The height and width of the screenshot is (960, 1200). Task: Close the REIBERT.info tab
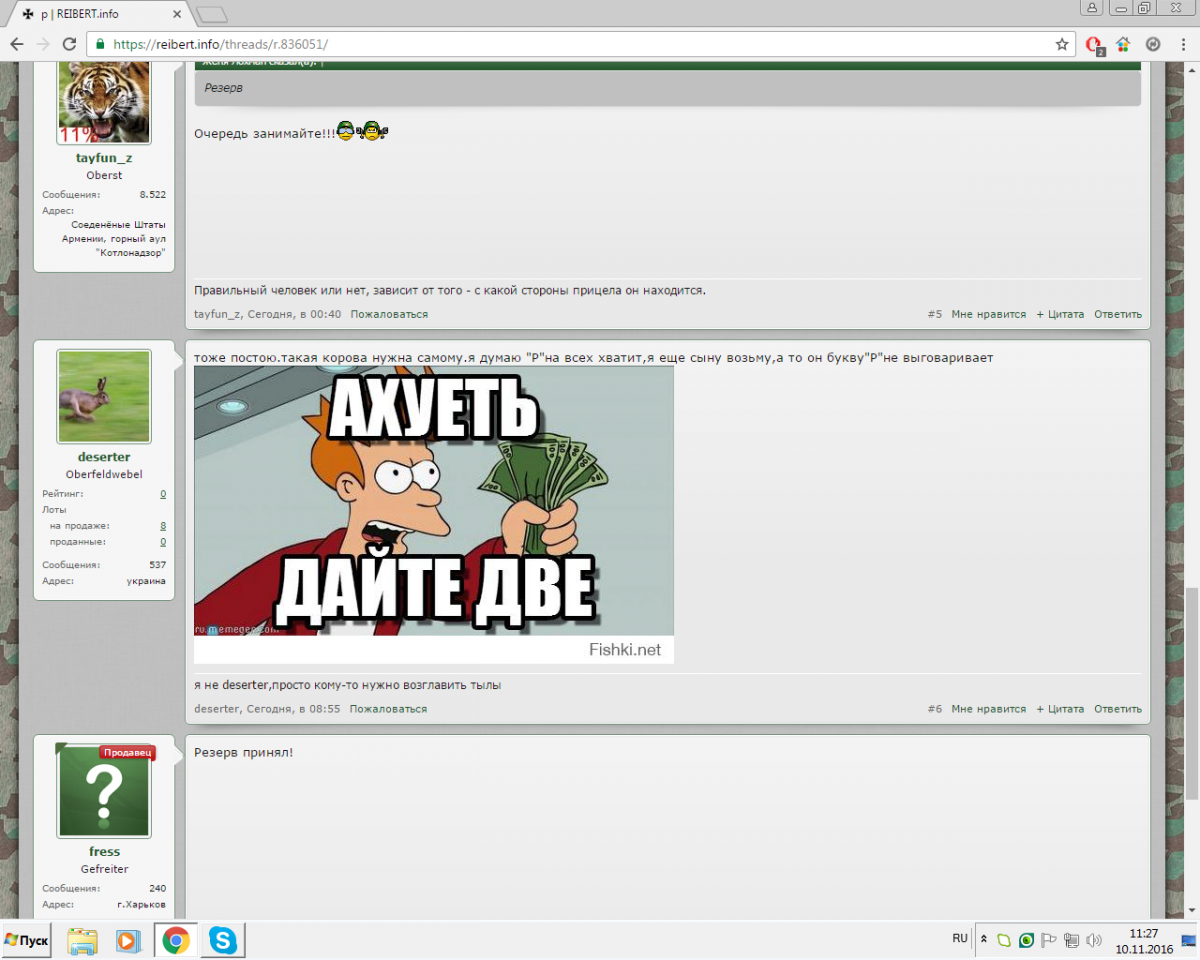tap(177, 15)
